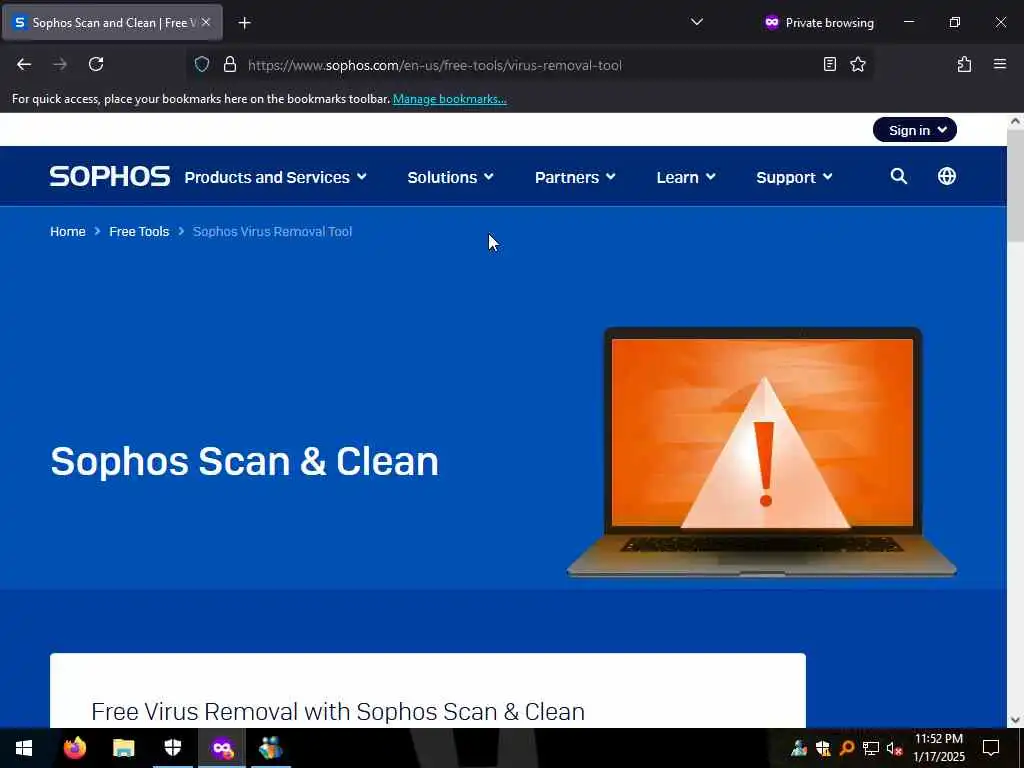
Task: Click scrollbar down arrow
Action: tap(1015, 720)
